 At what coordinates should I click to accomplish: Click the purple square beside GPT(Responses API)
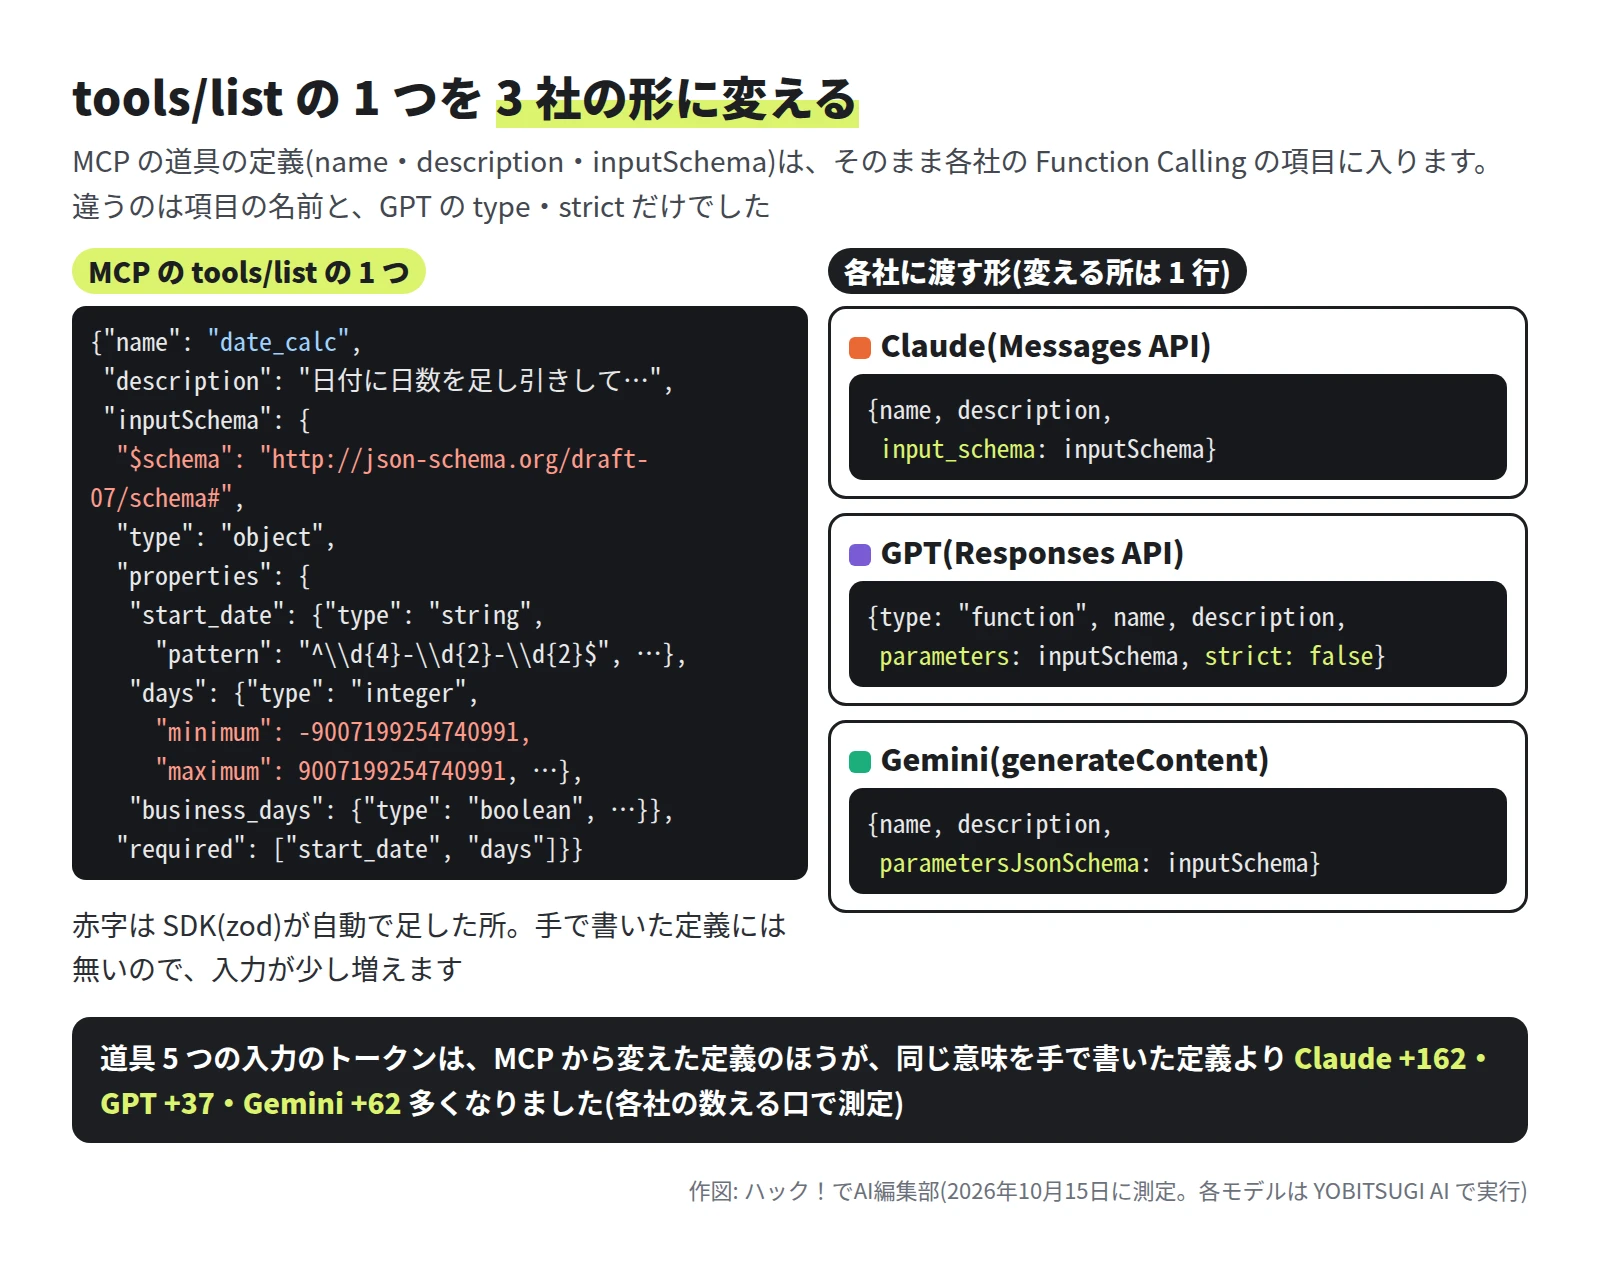[860, 554]
